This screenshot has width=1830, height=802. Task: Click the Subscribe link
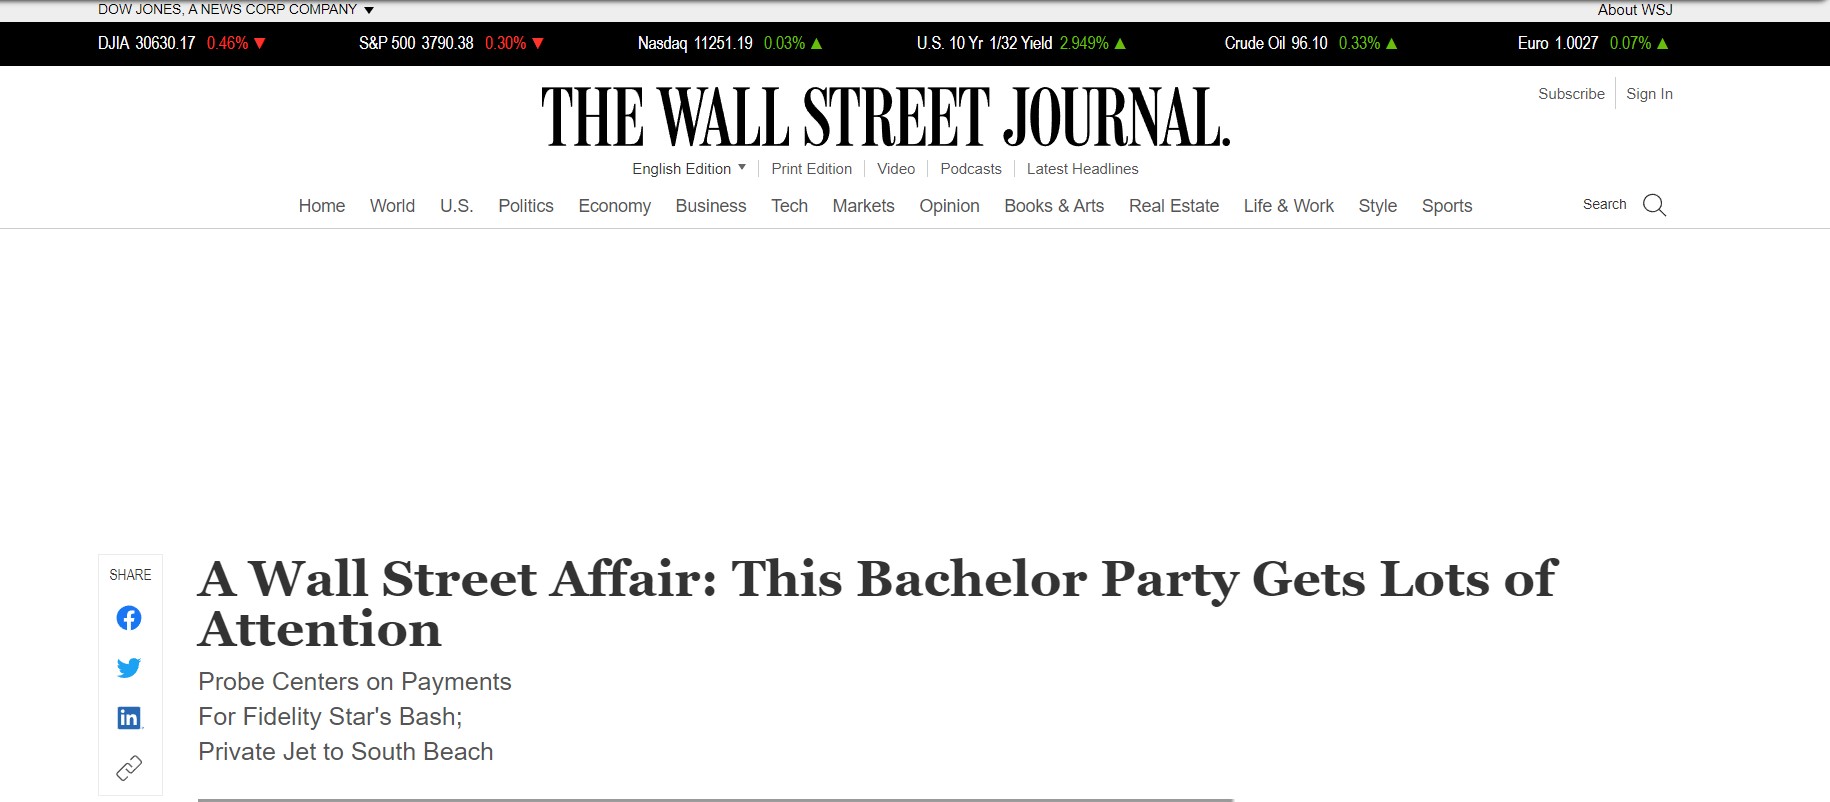(x=1571, y=94)
